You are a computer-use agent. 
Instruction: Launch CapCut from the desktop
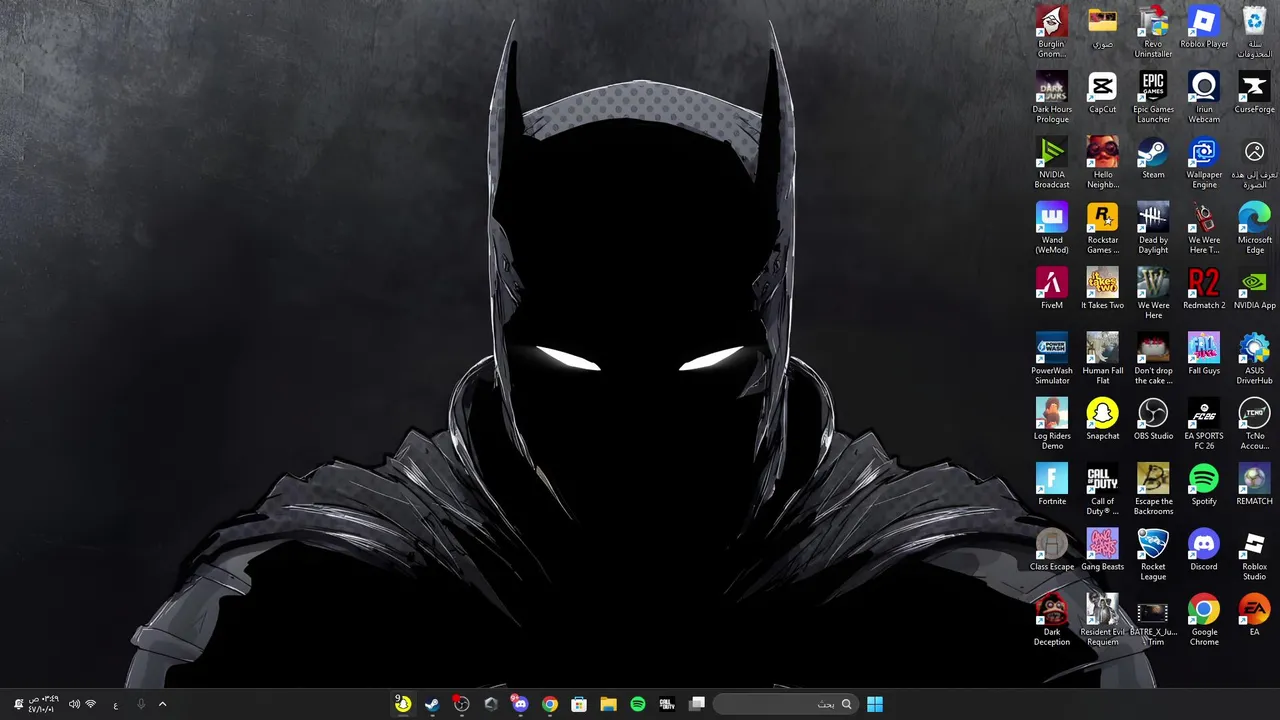point(1102,92)
